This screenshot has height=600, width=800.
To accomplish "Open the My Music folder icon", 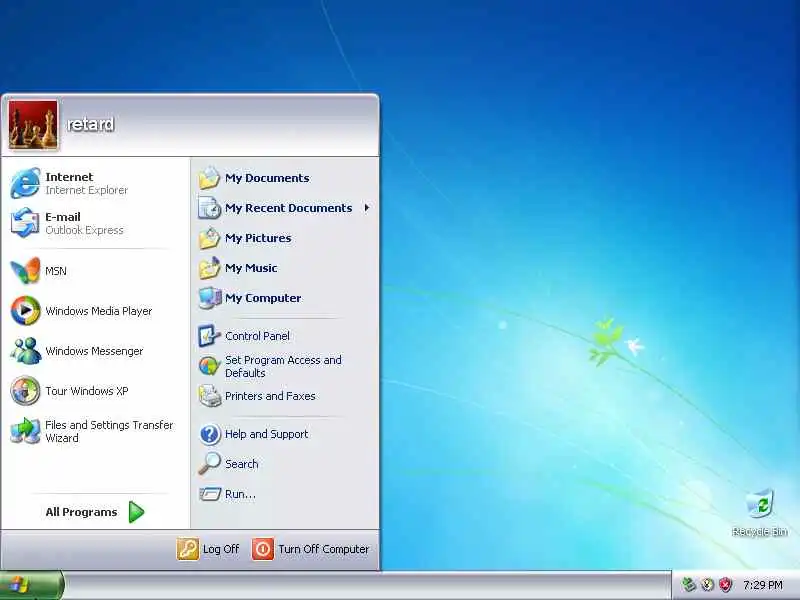I will coord(209,268).
